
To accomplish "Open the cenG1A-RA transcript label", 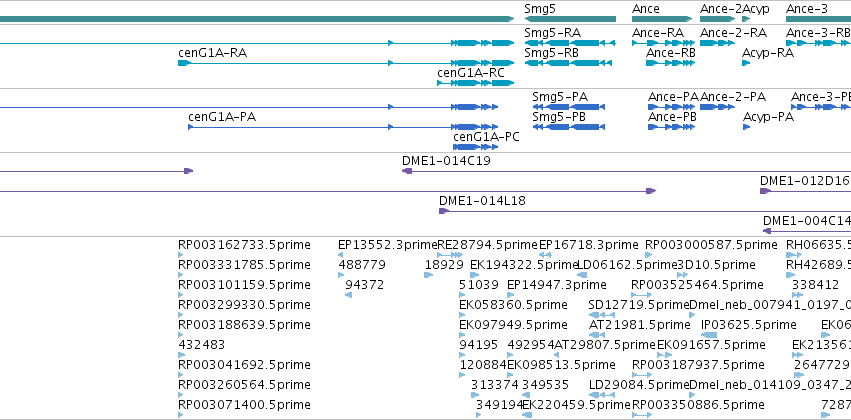I will point(213,53).
